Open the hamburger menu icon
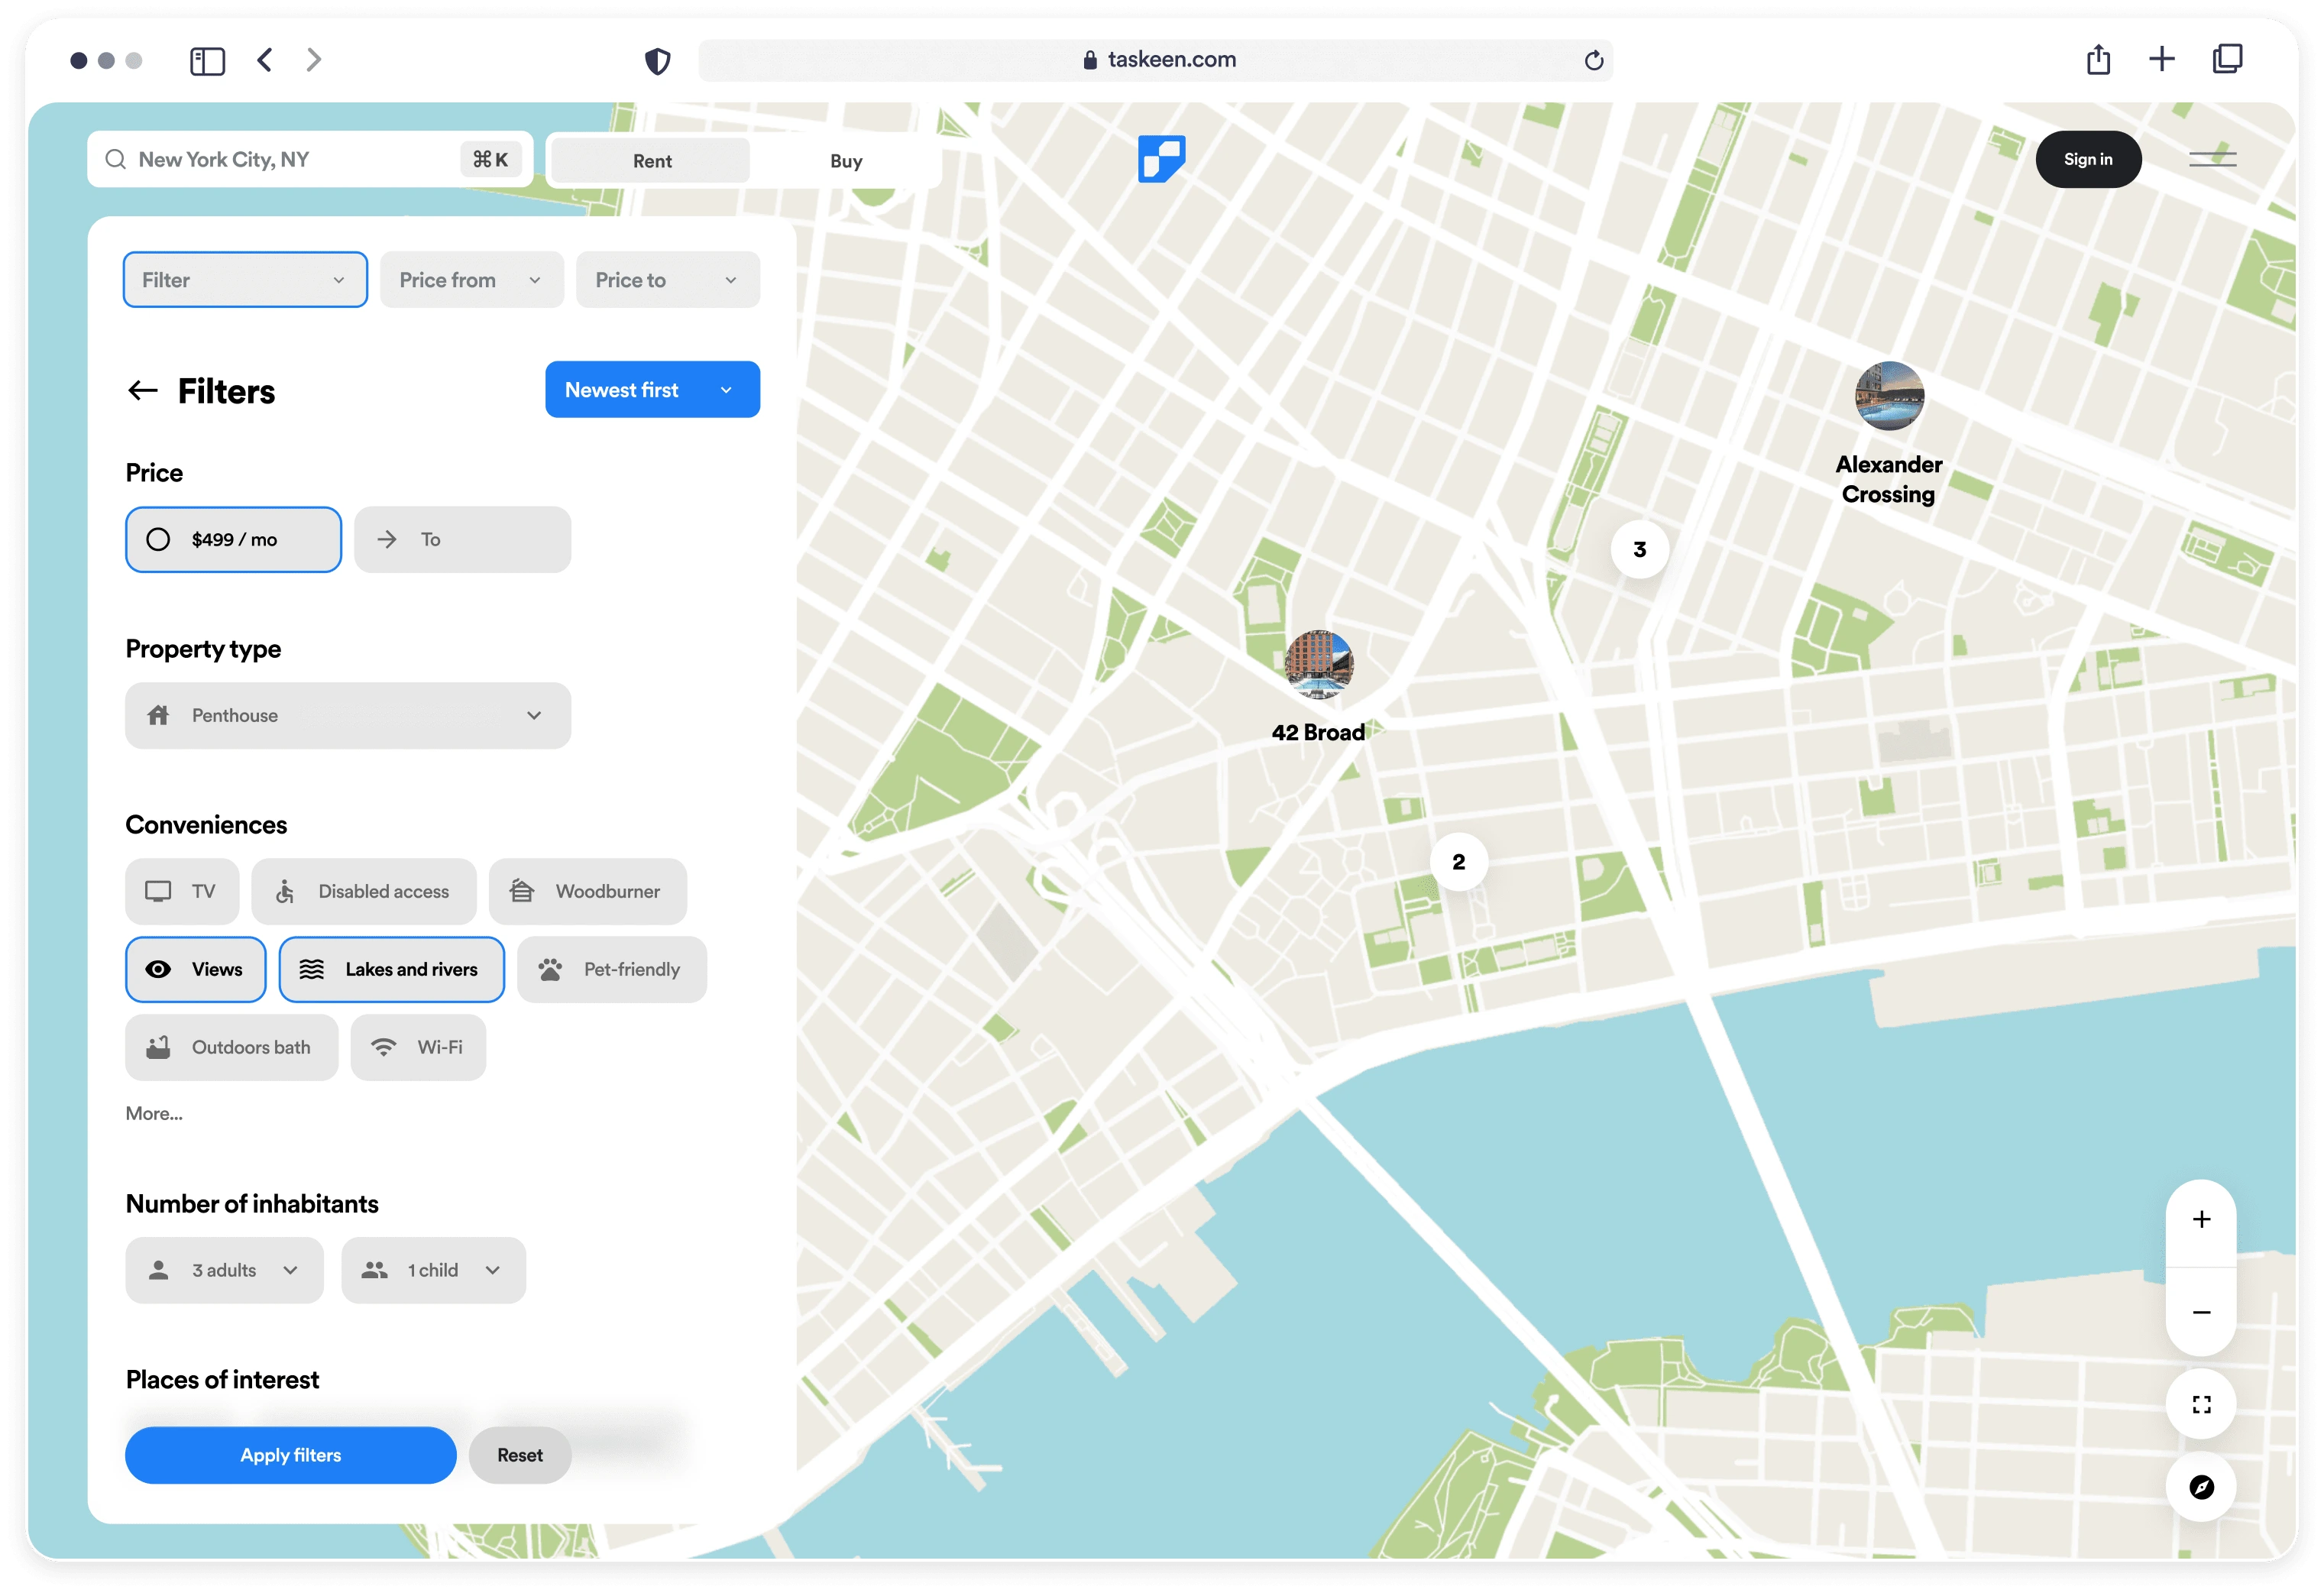The width and height of the screenshot is (2324, 1593). [2212, 159]
